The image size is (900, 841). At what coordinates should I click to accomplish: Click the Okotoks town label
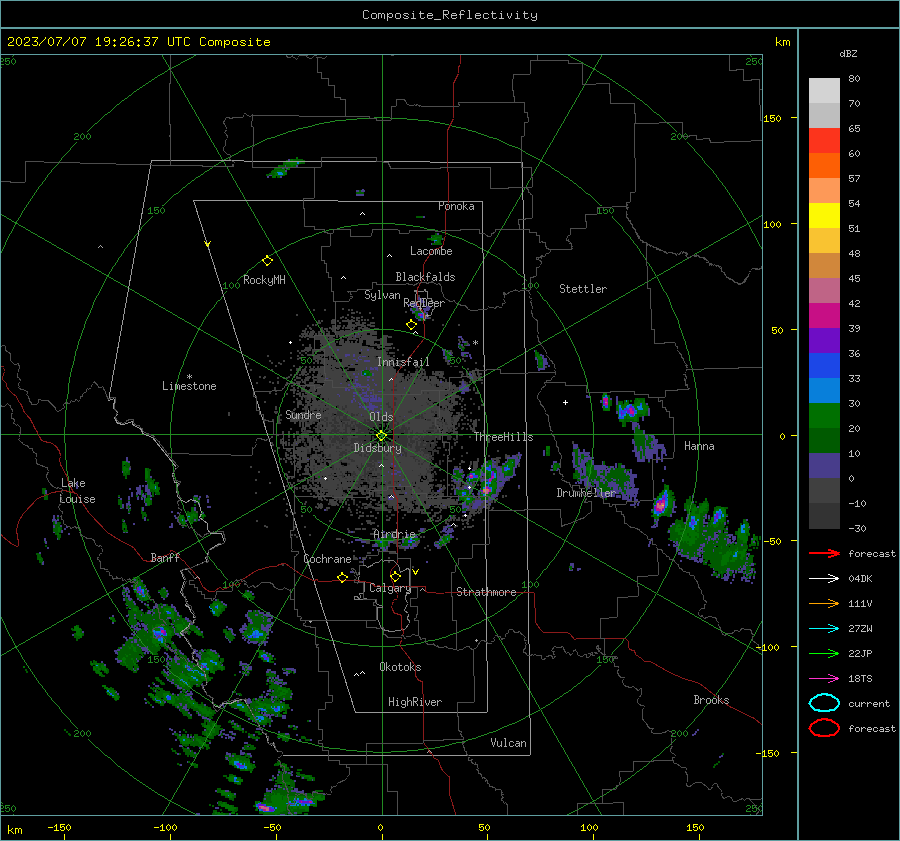pos(400,667)
